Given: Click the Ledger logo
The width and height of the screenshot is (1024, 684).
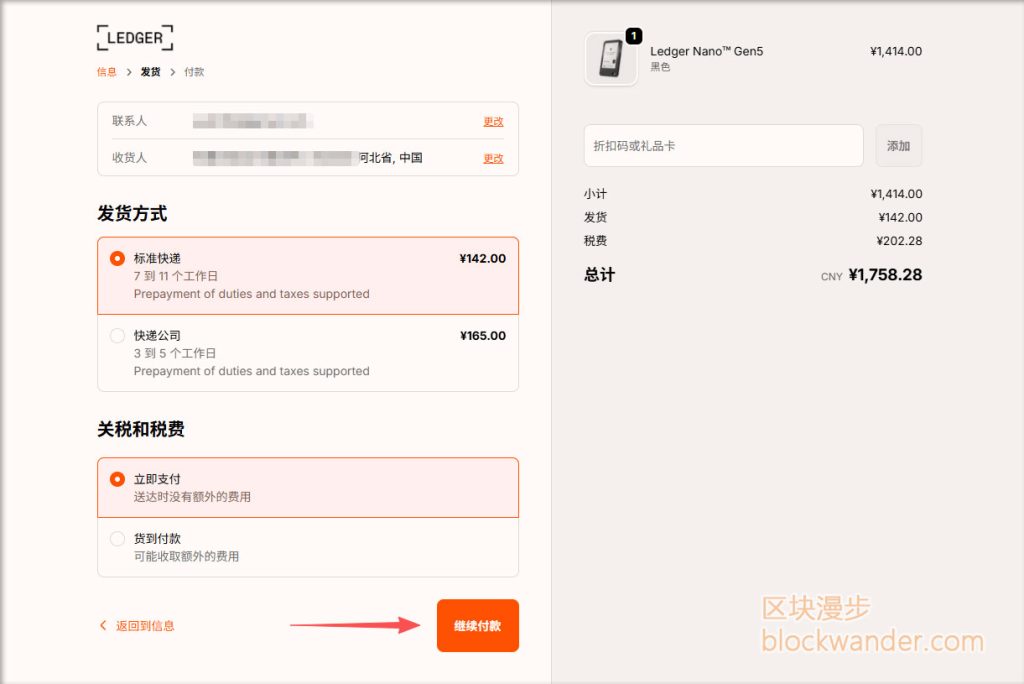Looking at the screenshot, I should pyautogui.click(x=135, y=38).
